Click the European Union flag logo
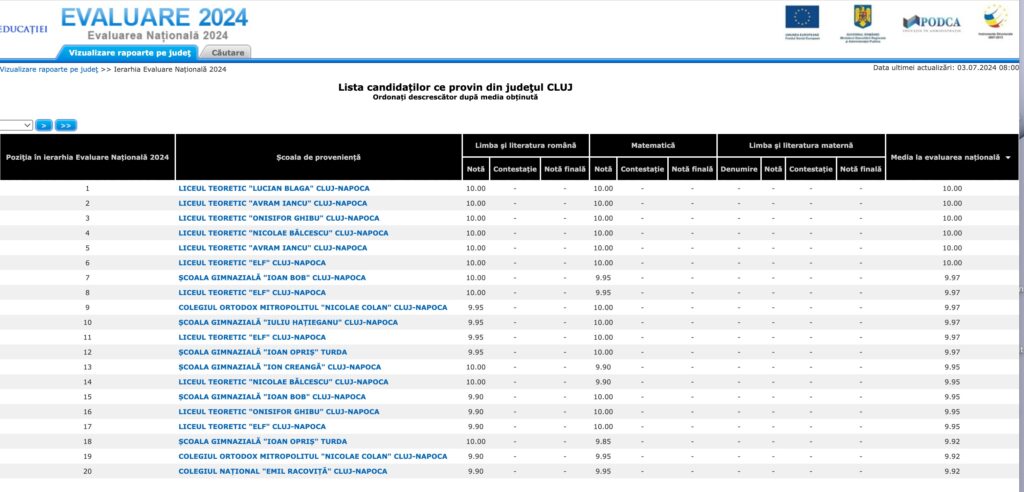The image size is (1024, 492). tap(802, 18)
